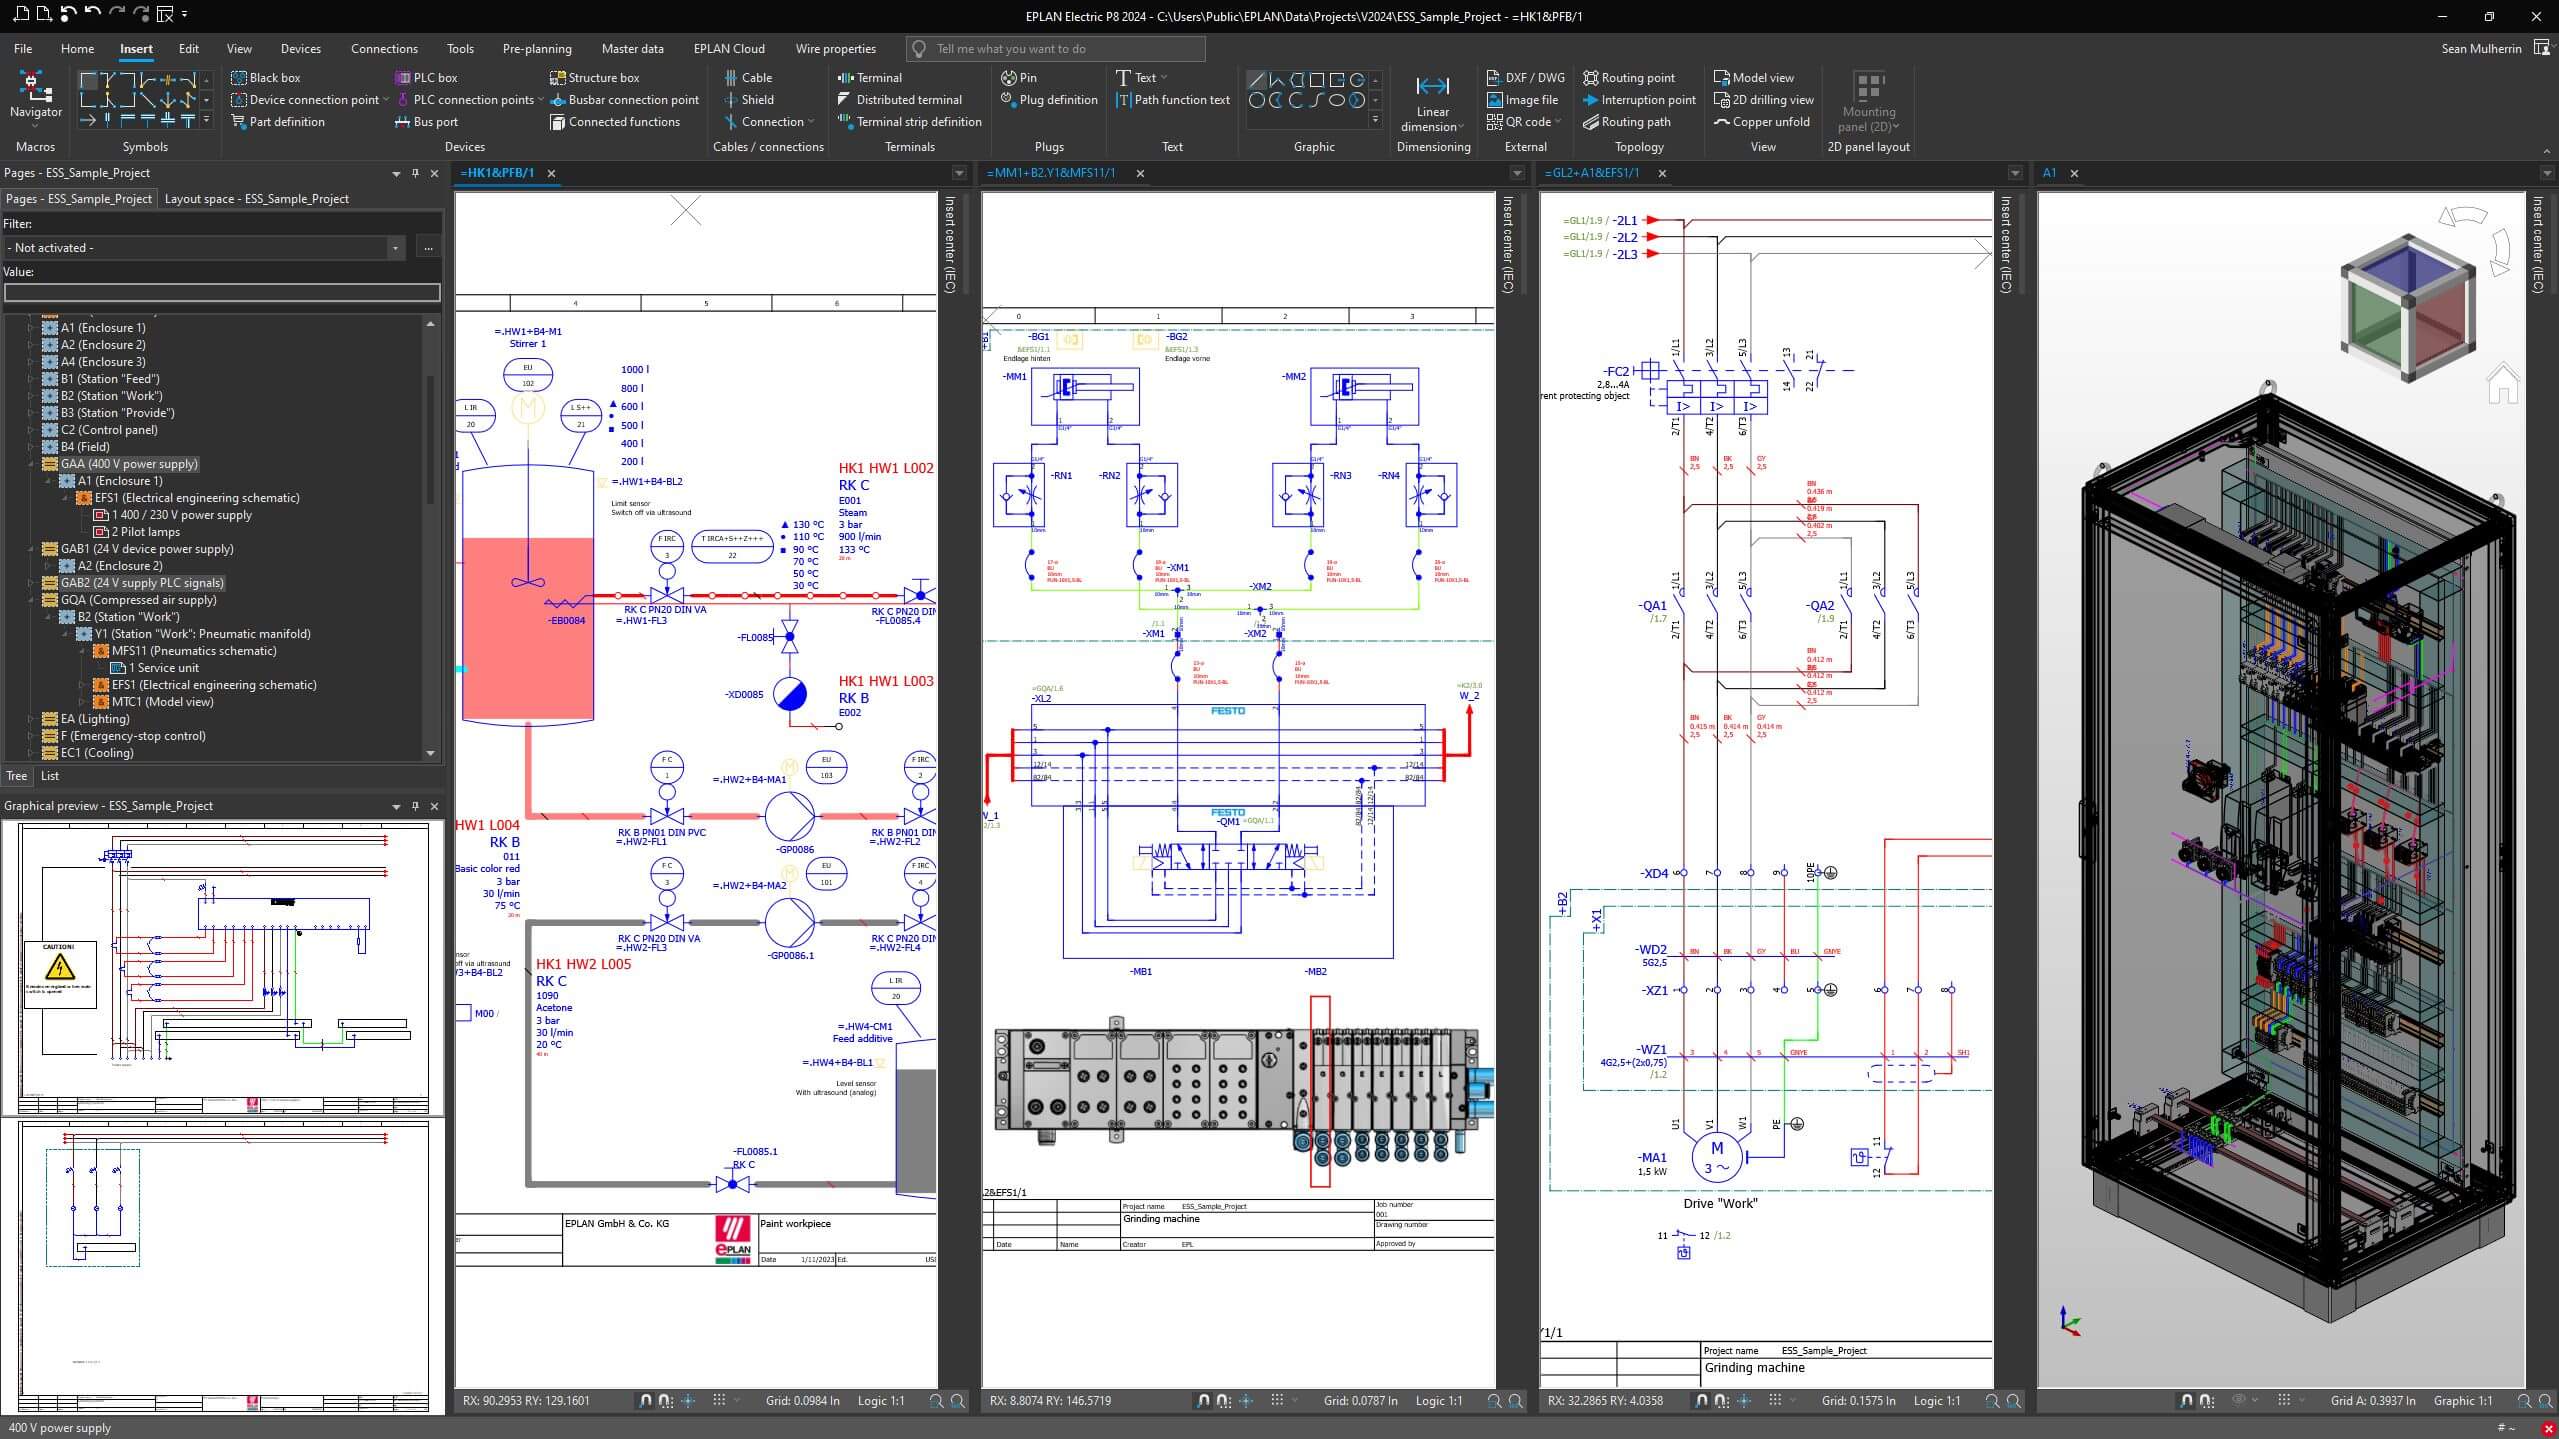Insert a Routing point

tap(1628, 77)
